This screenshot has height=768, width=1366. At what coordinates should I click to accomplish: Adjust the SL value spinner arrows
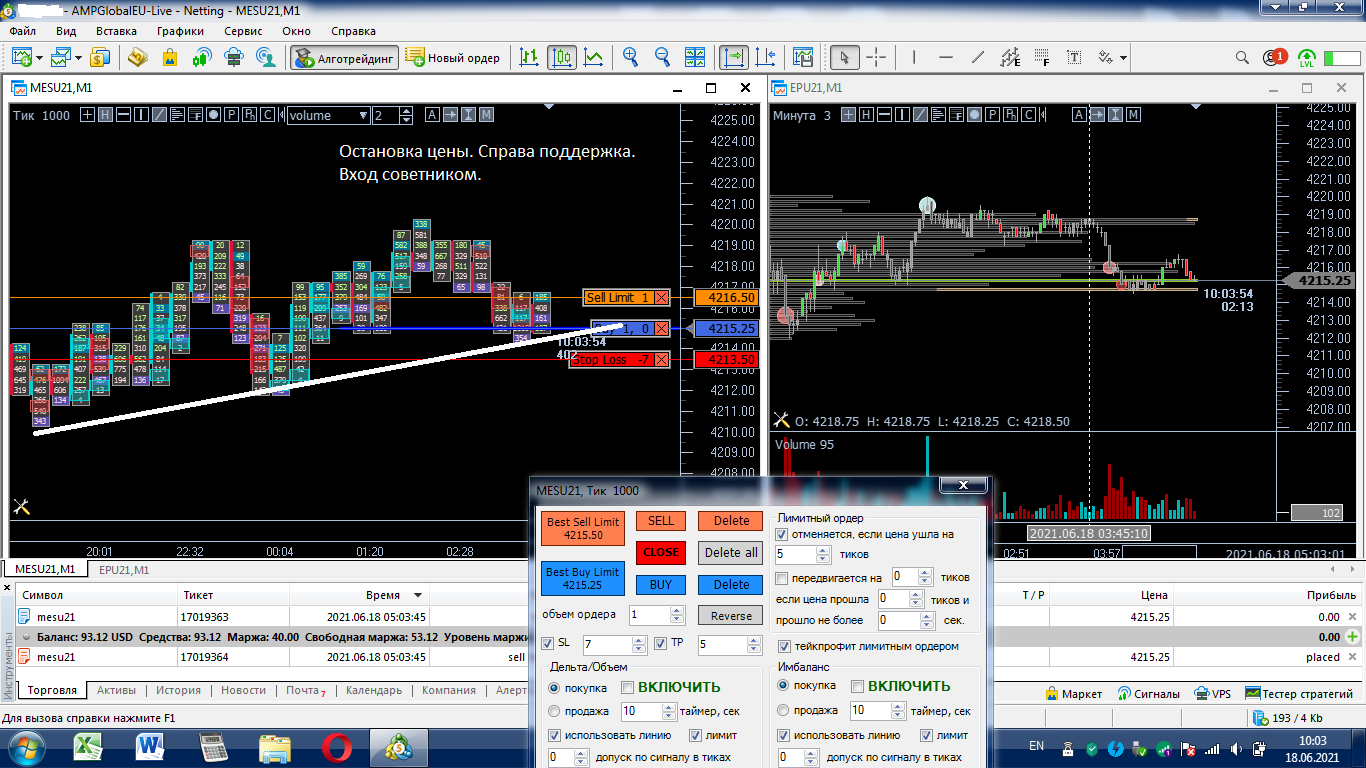click(x=640, y=645)
